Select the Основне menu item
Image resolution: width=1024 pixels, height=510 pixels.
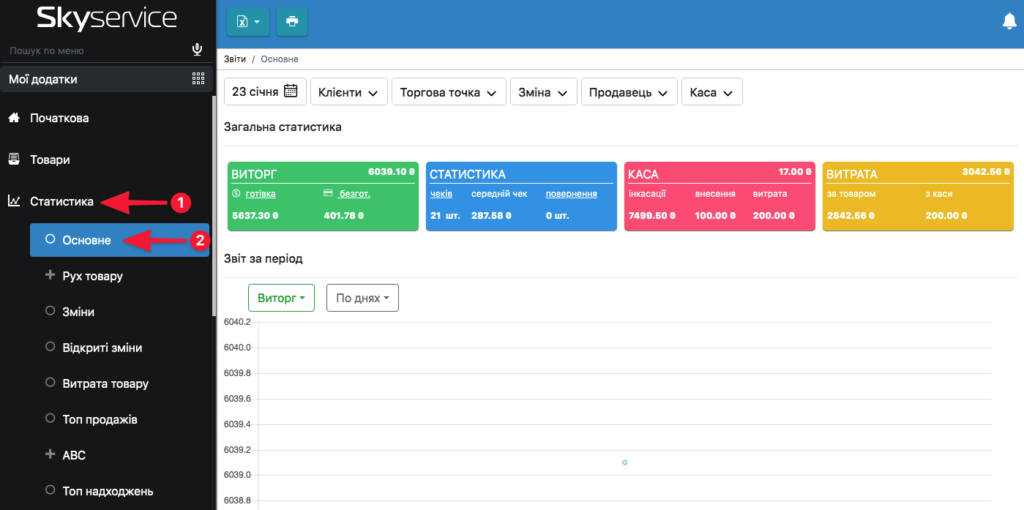(x=93, y=240)
